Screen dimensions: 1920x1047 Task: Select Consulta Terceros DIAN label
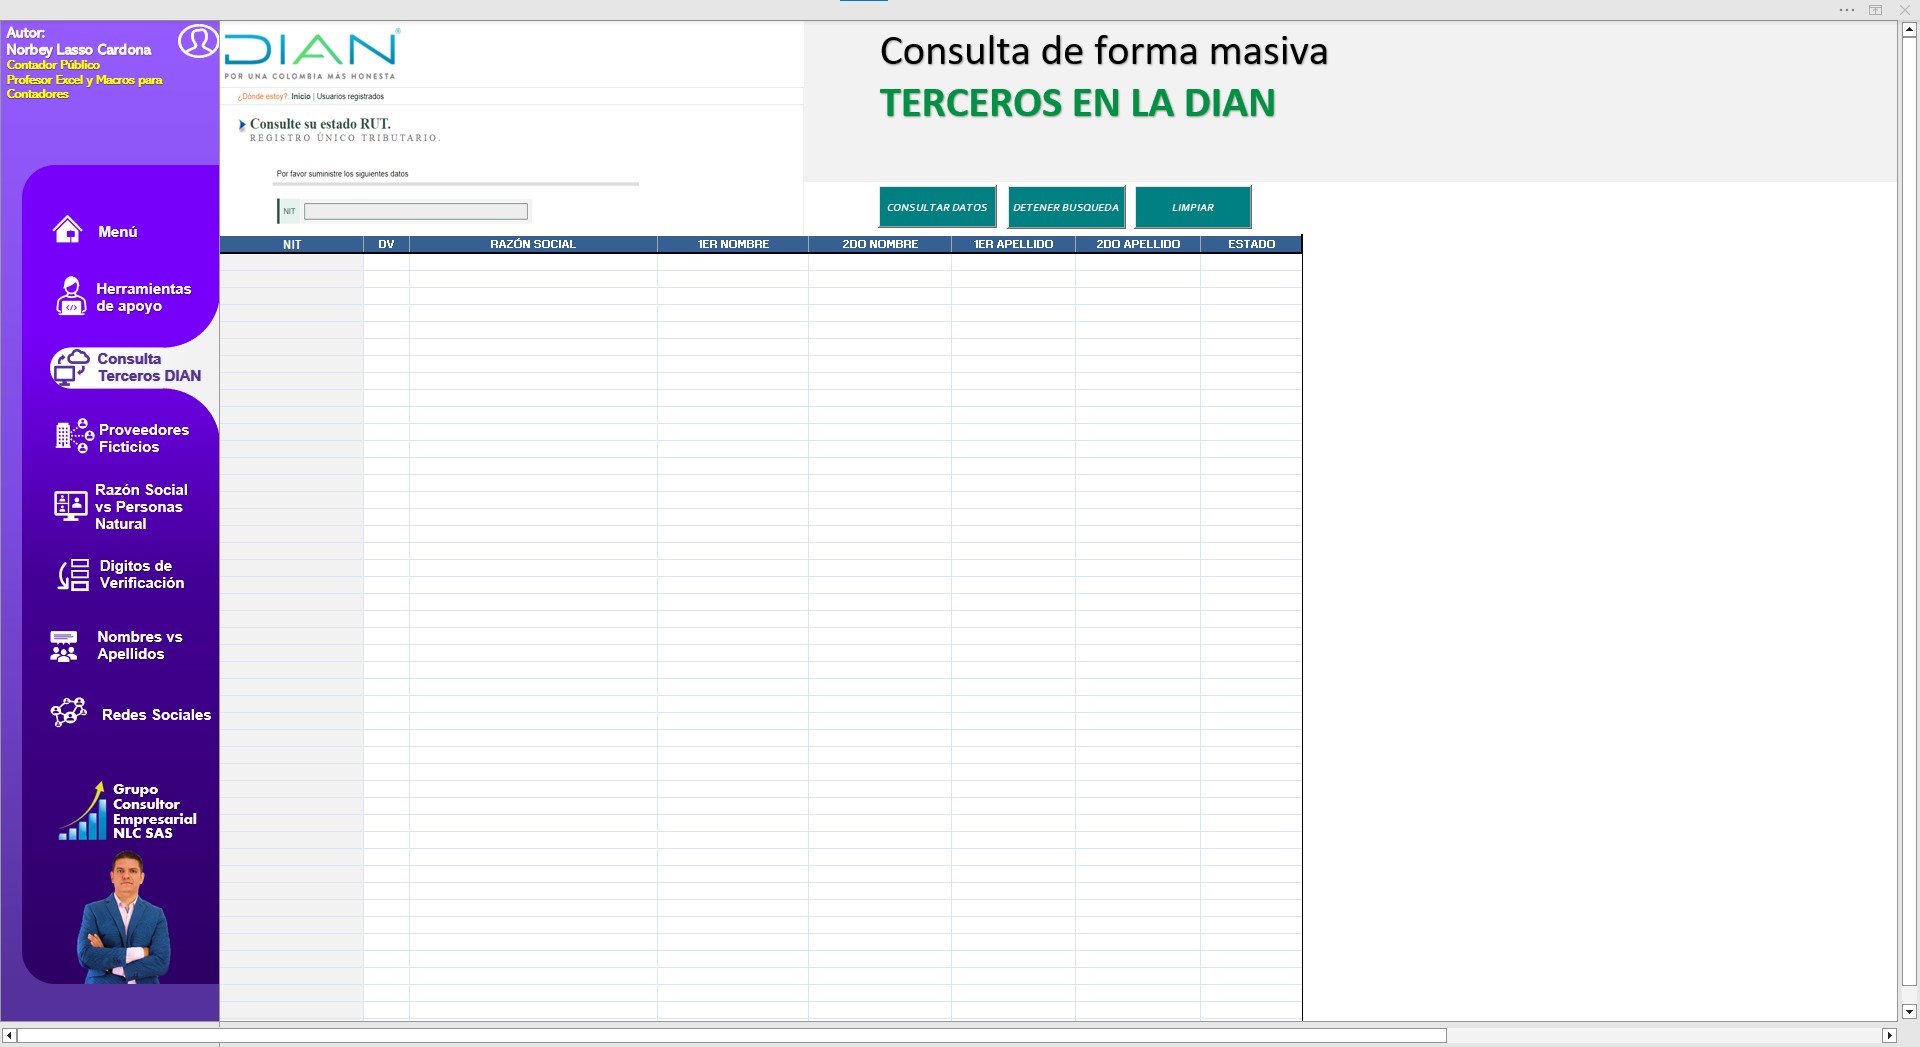pos(149,367)
